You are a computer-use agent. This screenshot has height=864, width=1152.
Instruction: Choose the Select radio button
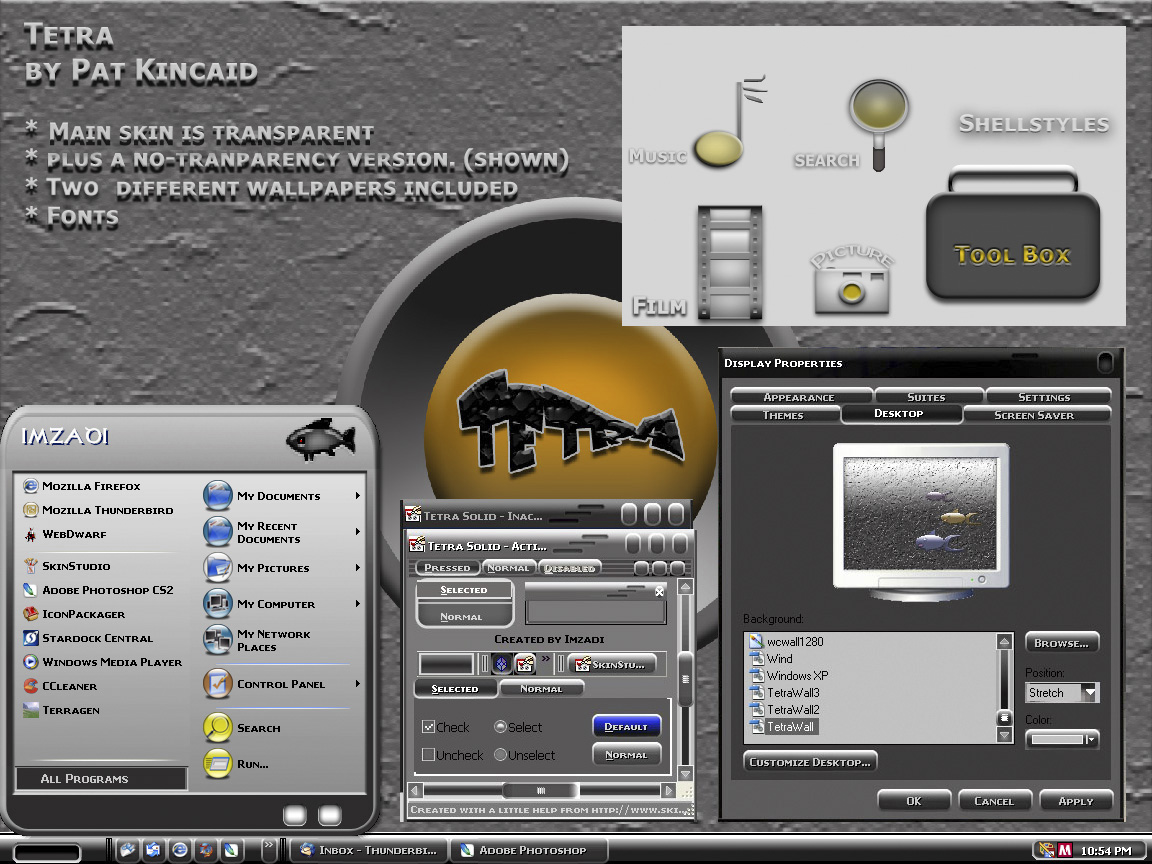[x=500, y=727]
